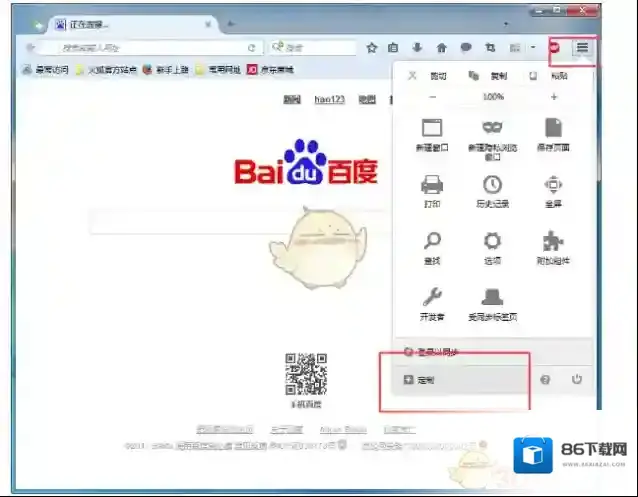This screenshot has width=638, height=497.
Task: Click the quit power icon
Action: pos(577,379)
